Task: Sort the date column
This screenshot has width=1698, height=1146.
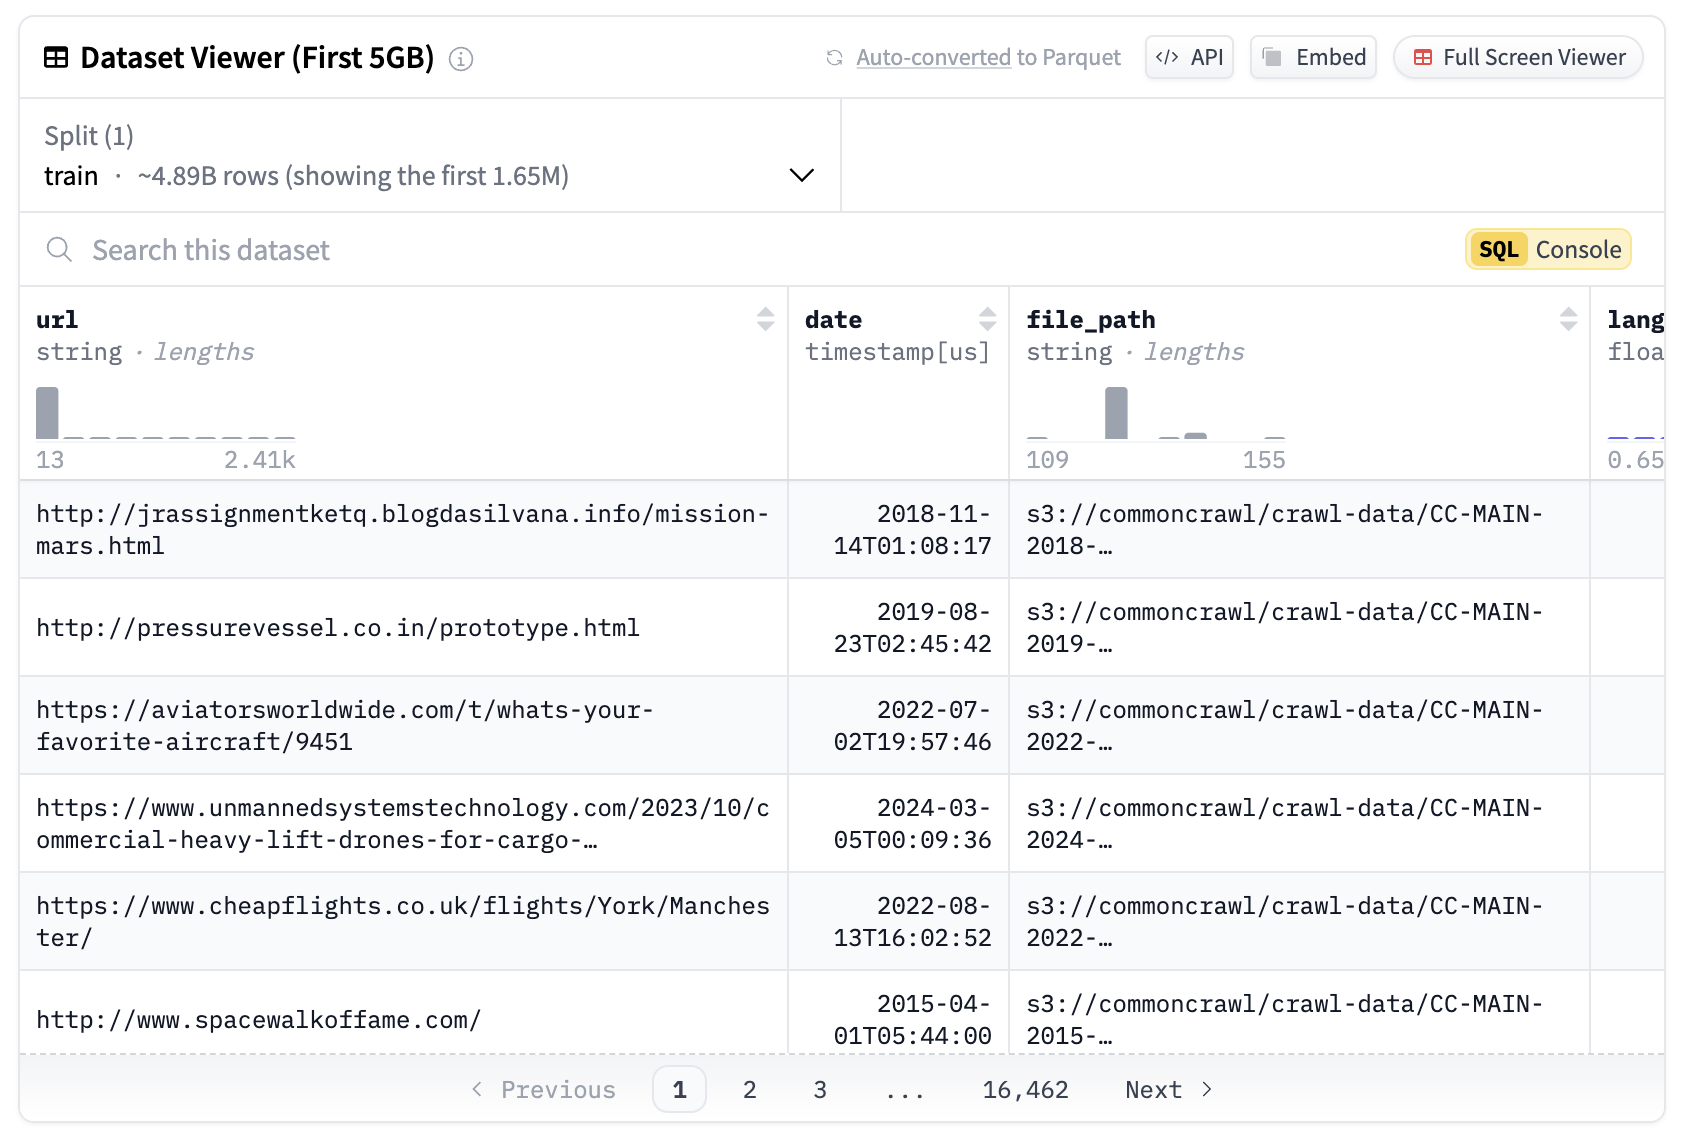Action: (x=987, y=319)
